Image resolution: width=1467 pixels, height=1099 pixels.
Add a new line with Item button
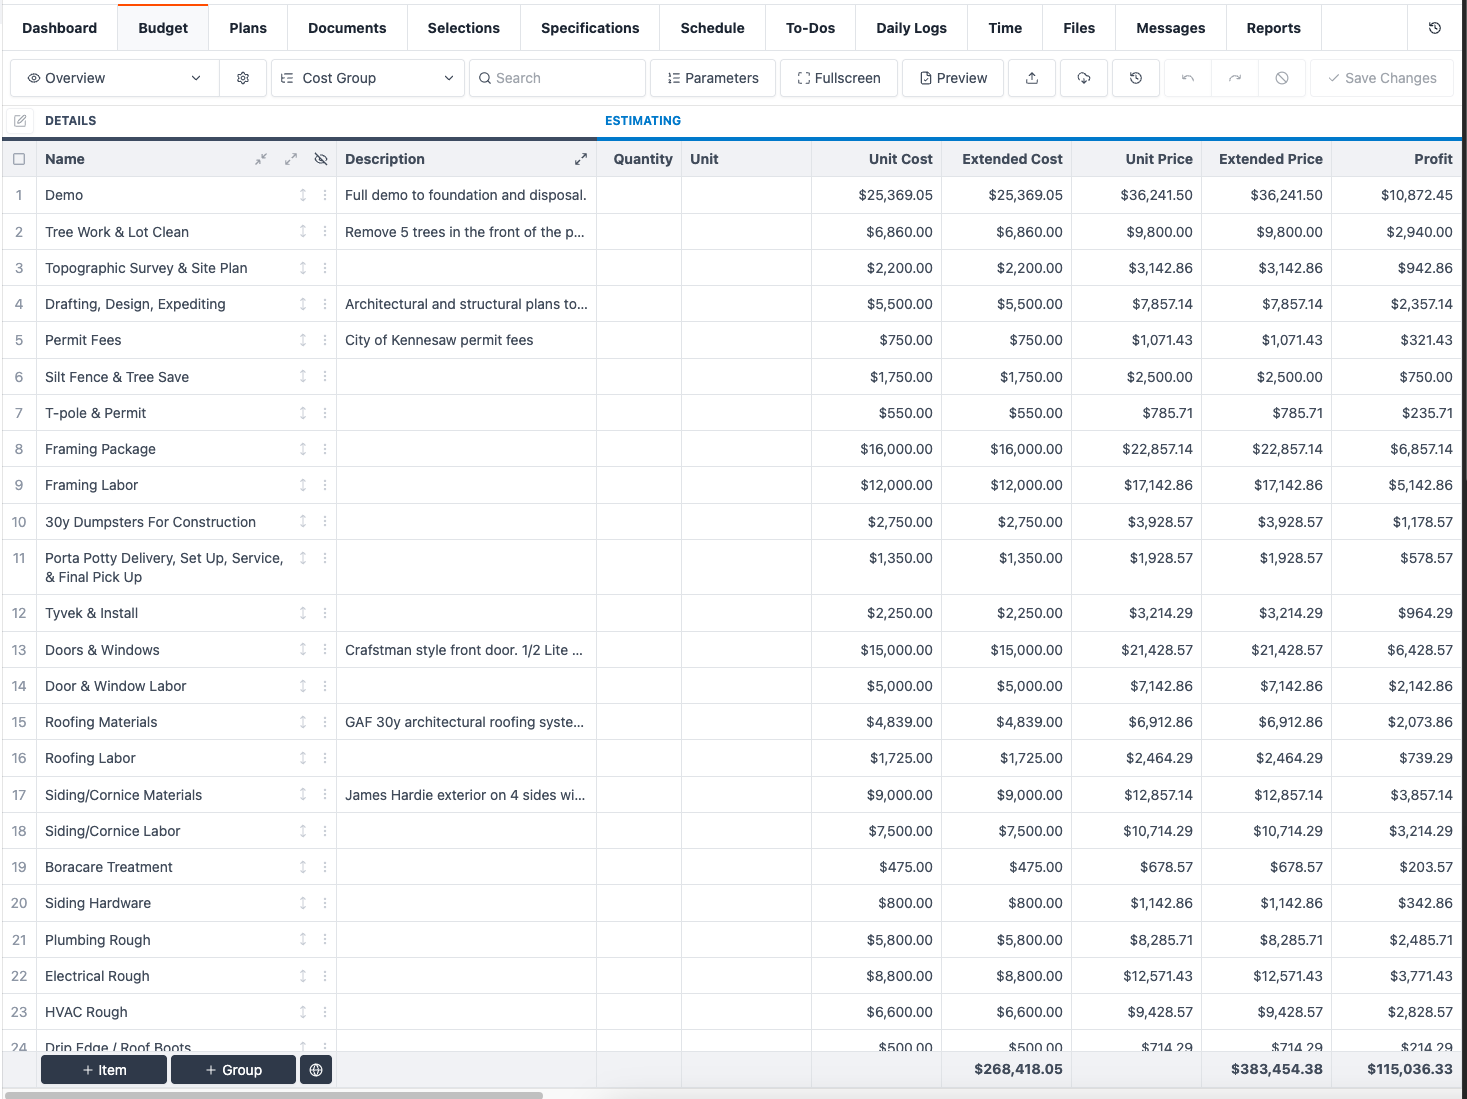tap(104, 1070)
